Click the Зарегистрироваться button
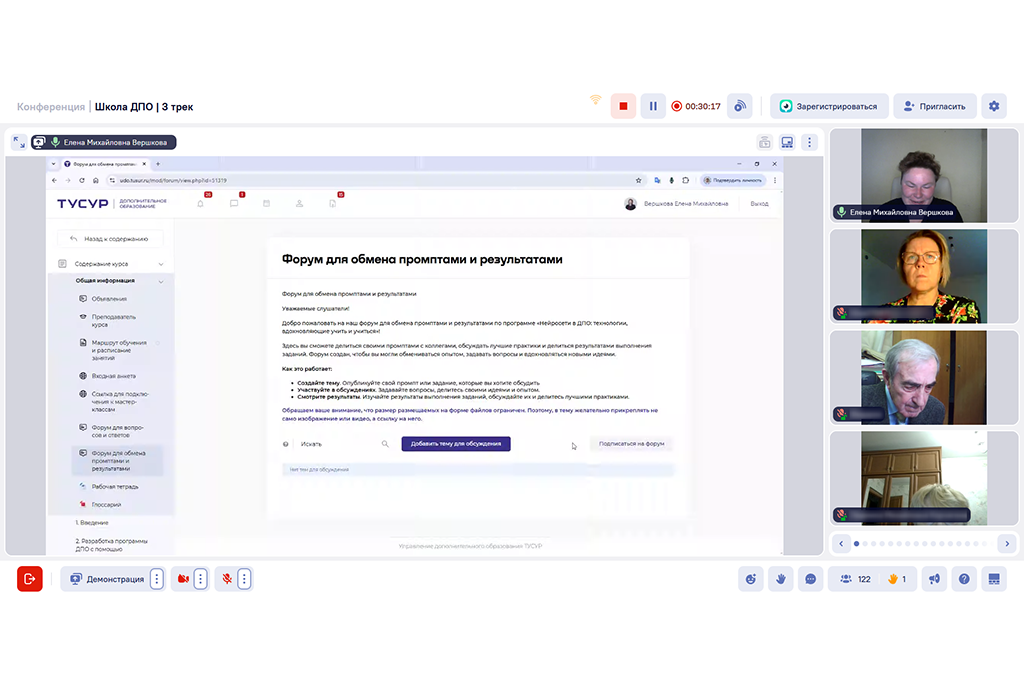The width and height of the screenshot is (1024, 686). click(x=828, y=106)
